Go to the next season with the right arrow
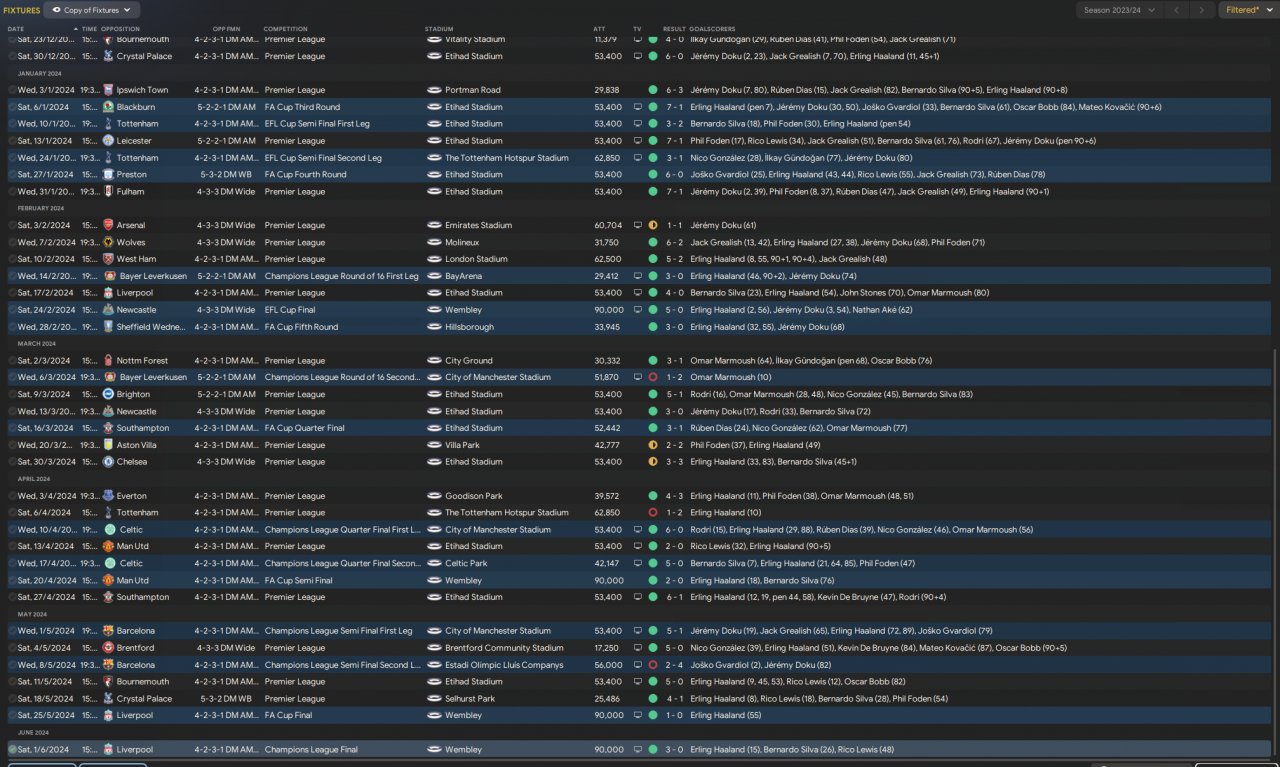 (1203, 10)
